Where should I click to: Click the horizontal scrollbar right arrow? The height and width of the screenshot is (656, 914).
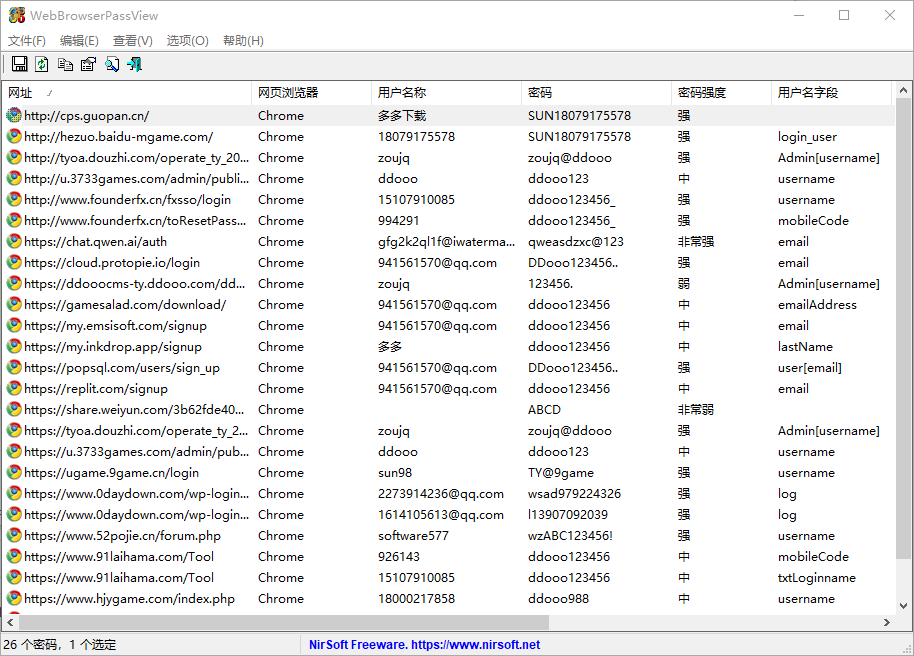[x=886, y=623]
